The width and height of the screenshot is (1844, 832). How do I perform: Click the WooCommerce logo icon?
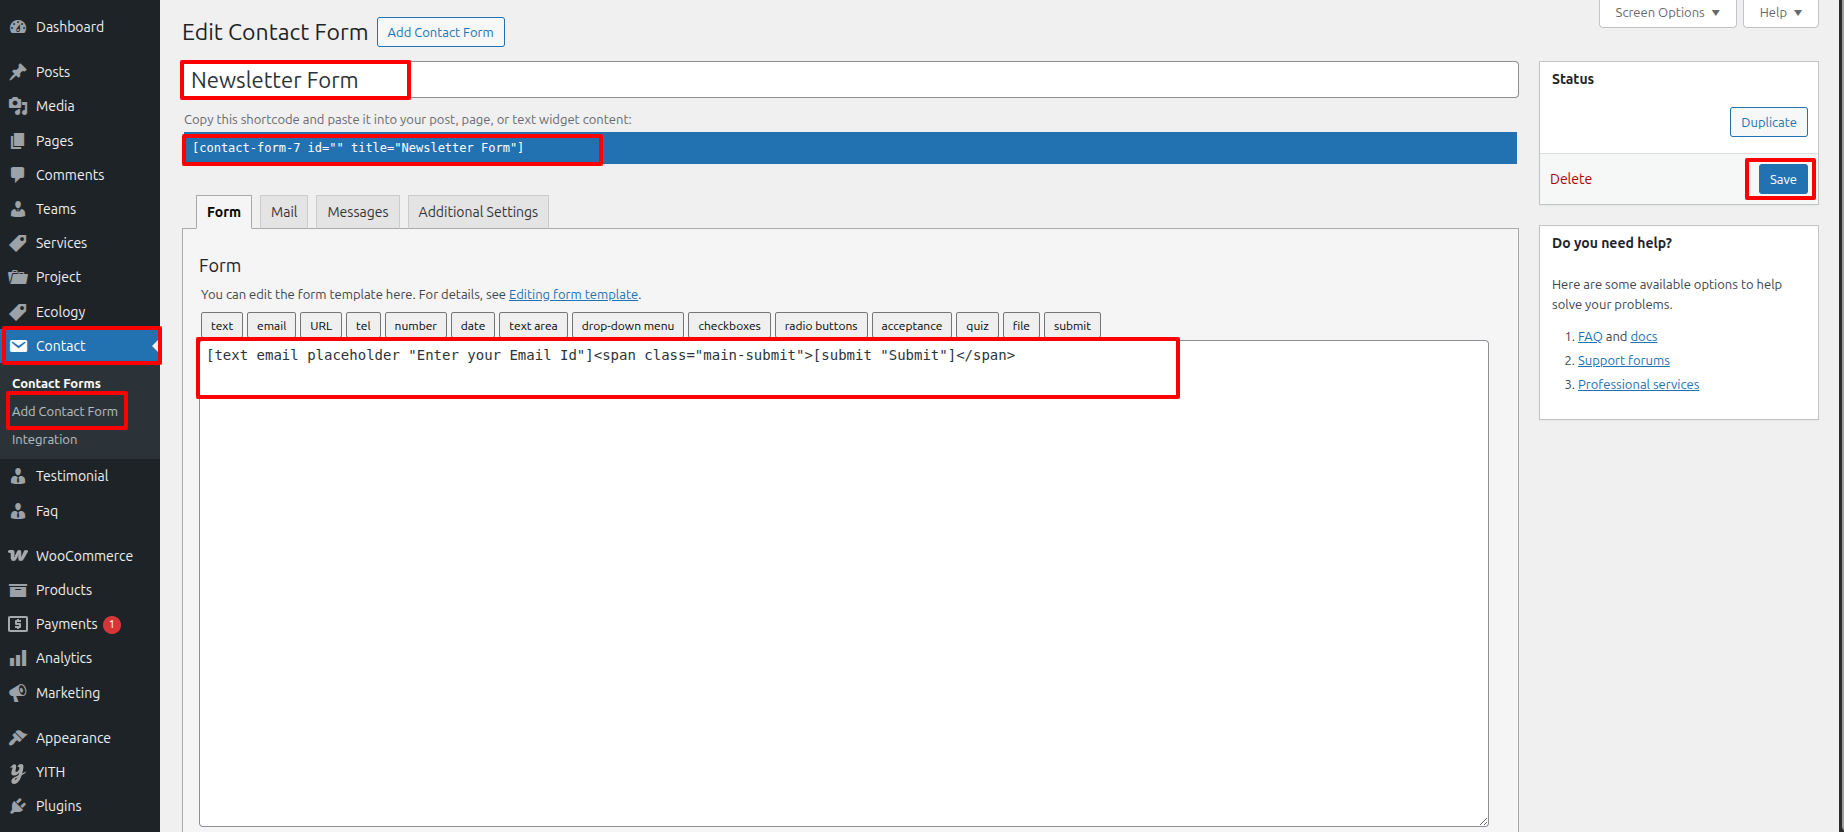pyautogui.click(x=18, y=556)
